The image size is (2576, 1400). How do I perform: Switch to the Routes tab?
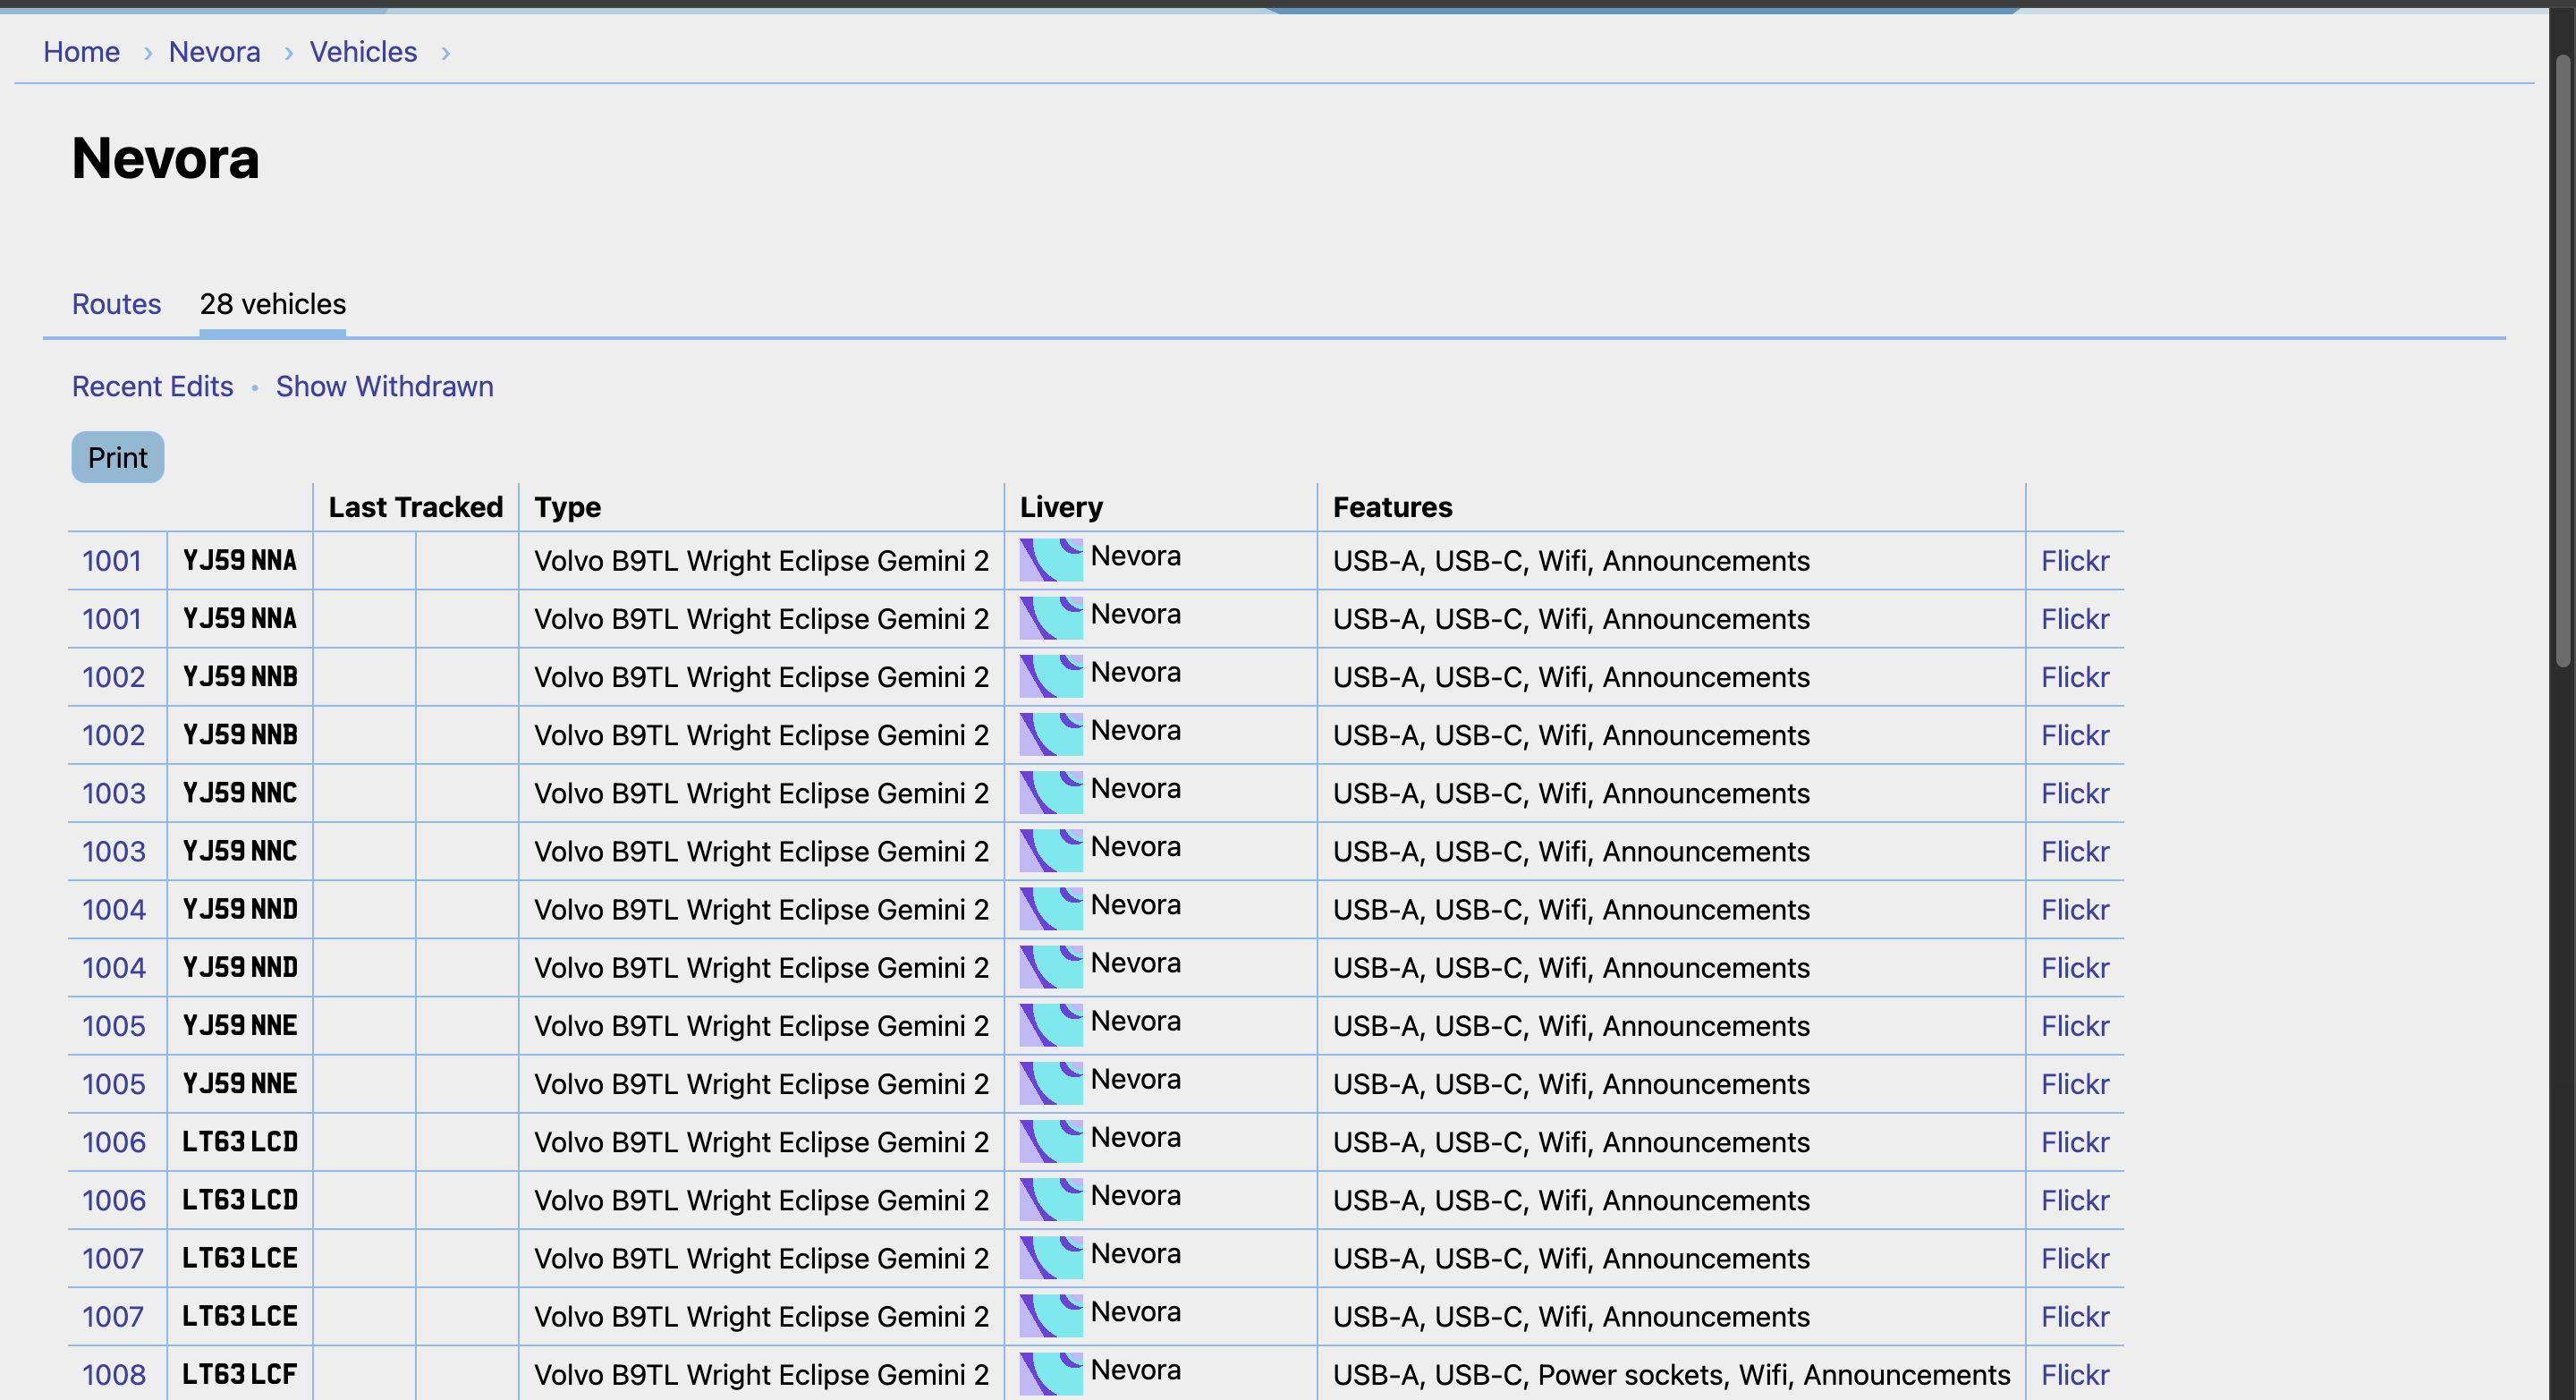point(116,304)
